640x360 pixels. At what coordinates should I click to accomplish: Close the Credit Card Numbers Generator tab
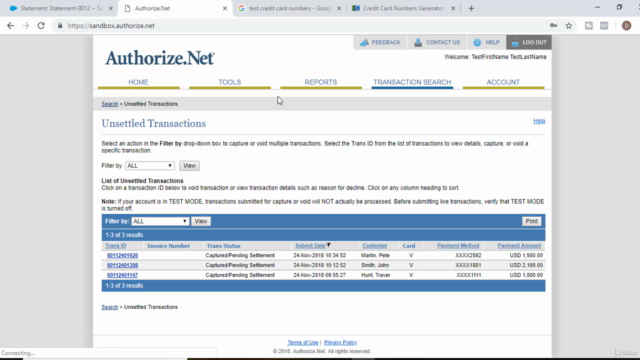click(453, 8)
